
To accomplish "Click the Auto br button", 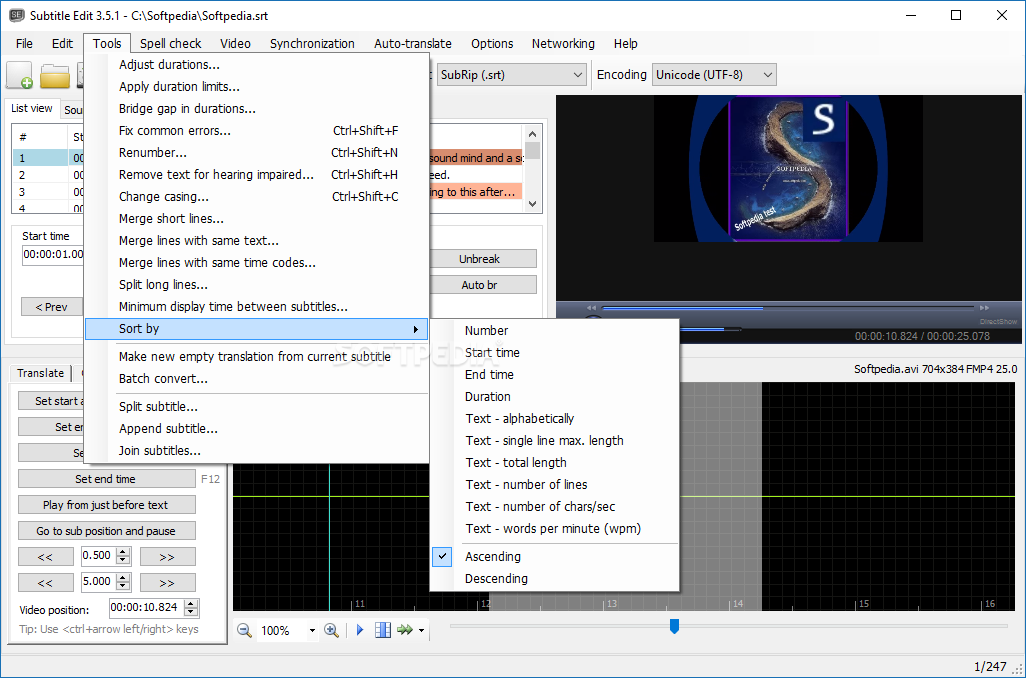I will pos(482,285).
